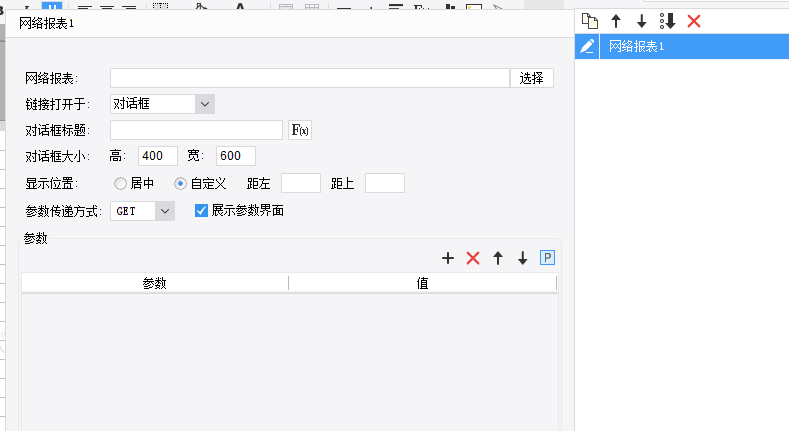Click the 参数 column header

pos(154,283)
